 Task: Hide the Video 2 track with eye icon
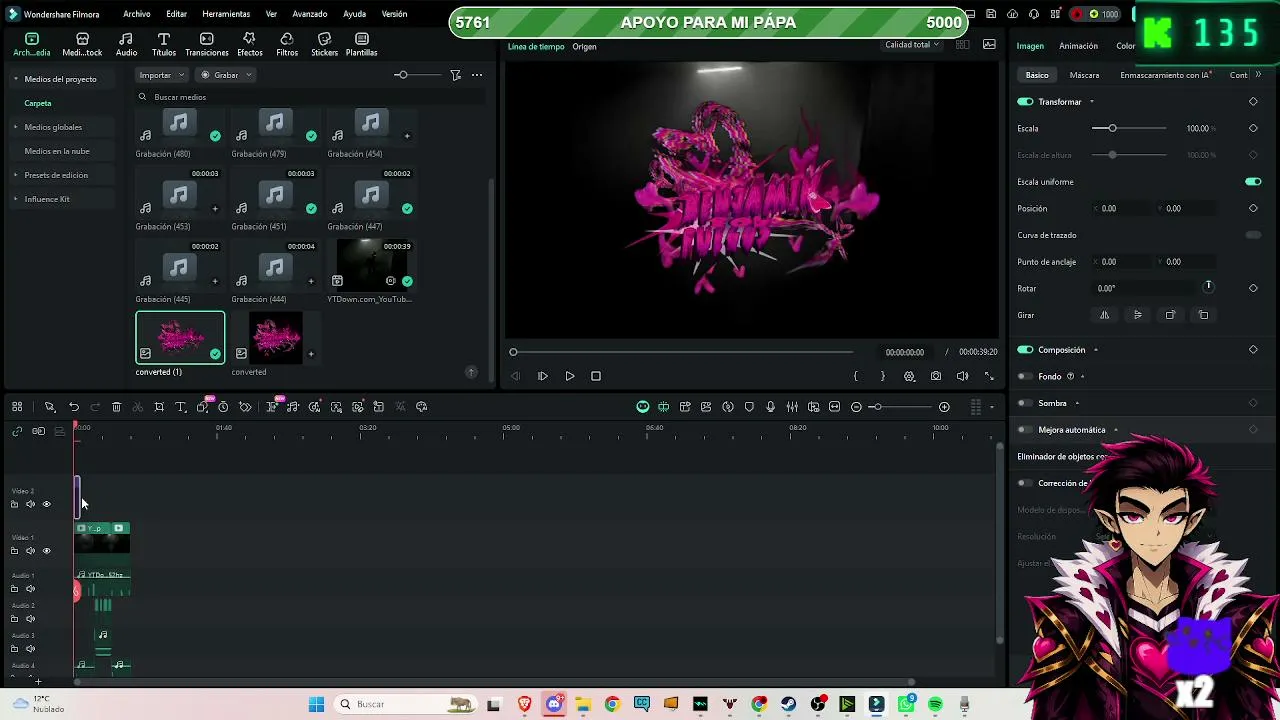pyautogui.click(x=46, y=504)
